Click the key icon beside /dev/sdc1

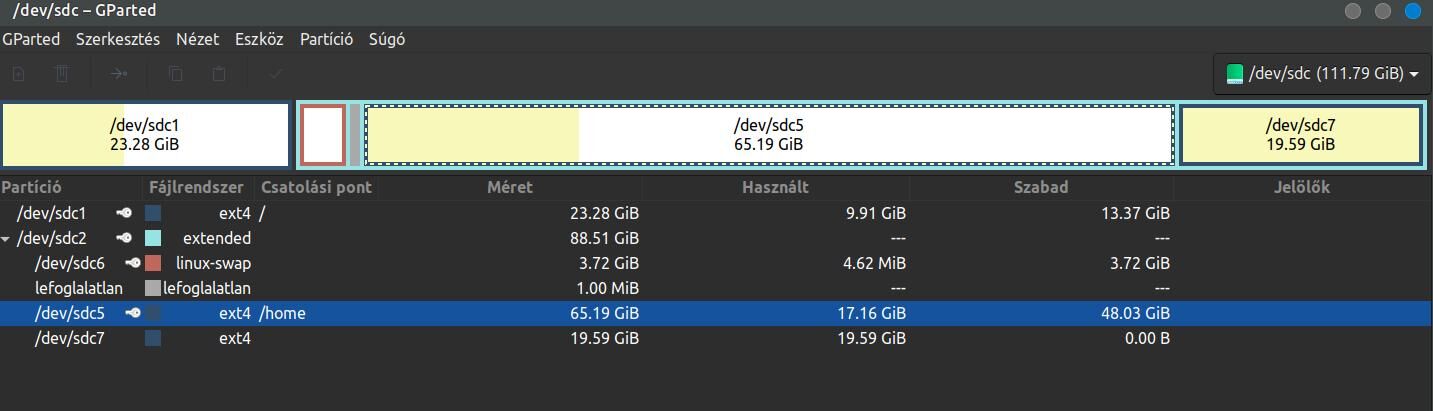(124, 213)
